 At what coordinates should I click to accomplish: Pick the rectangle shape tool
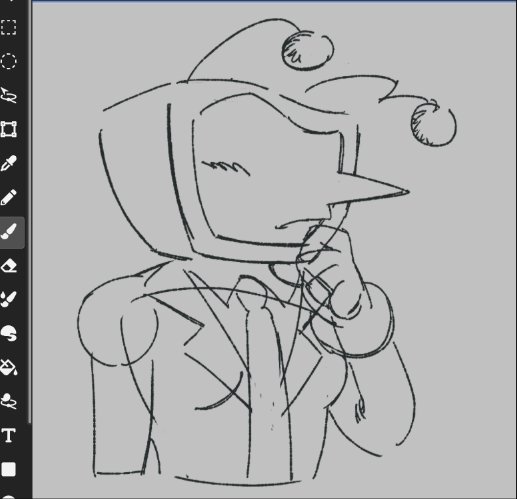point(9,469)
